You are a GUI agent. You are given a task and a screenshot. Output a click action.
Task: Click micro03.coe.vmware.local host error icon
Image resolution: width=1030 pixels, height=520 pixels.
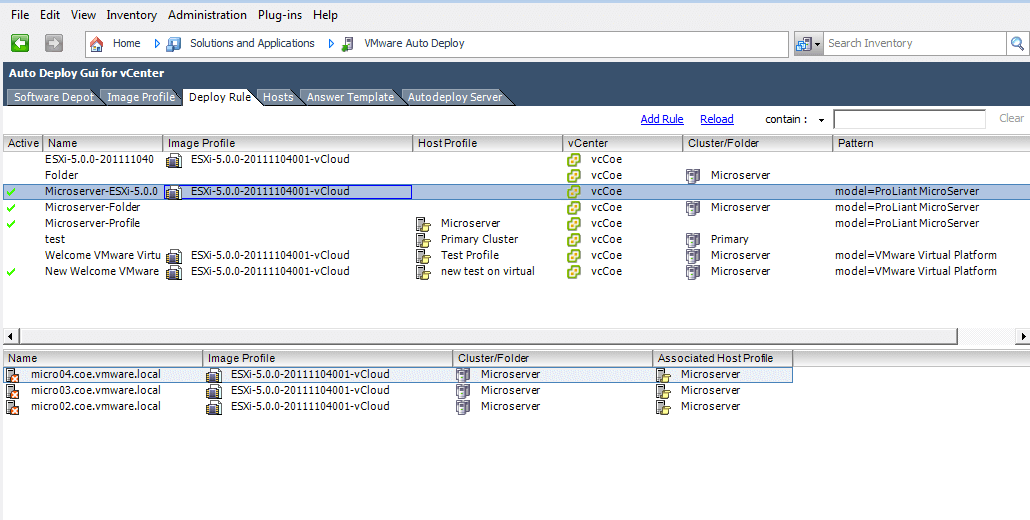point(12,391)
